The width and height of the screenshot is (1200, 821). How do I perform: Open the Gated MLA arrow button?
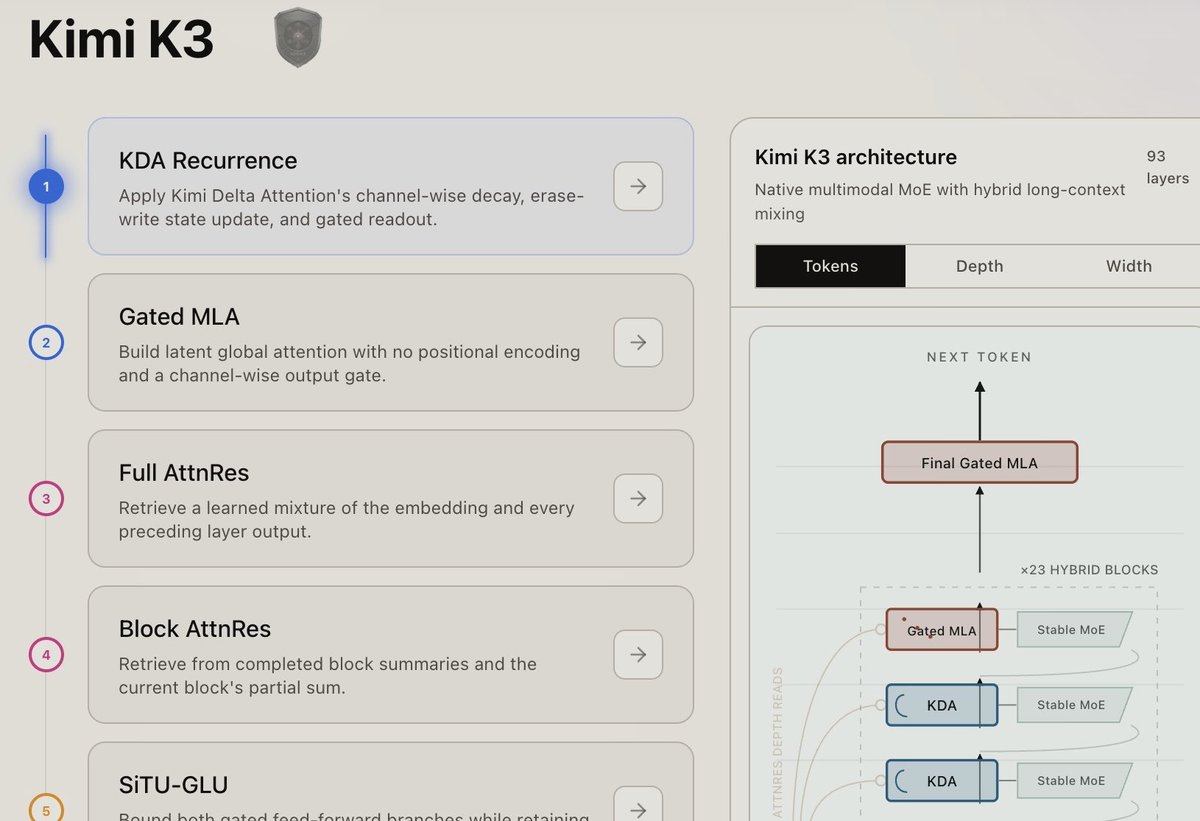(638, 342)
